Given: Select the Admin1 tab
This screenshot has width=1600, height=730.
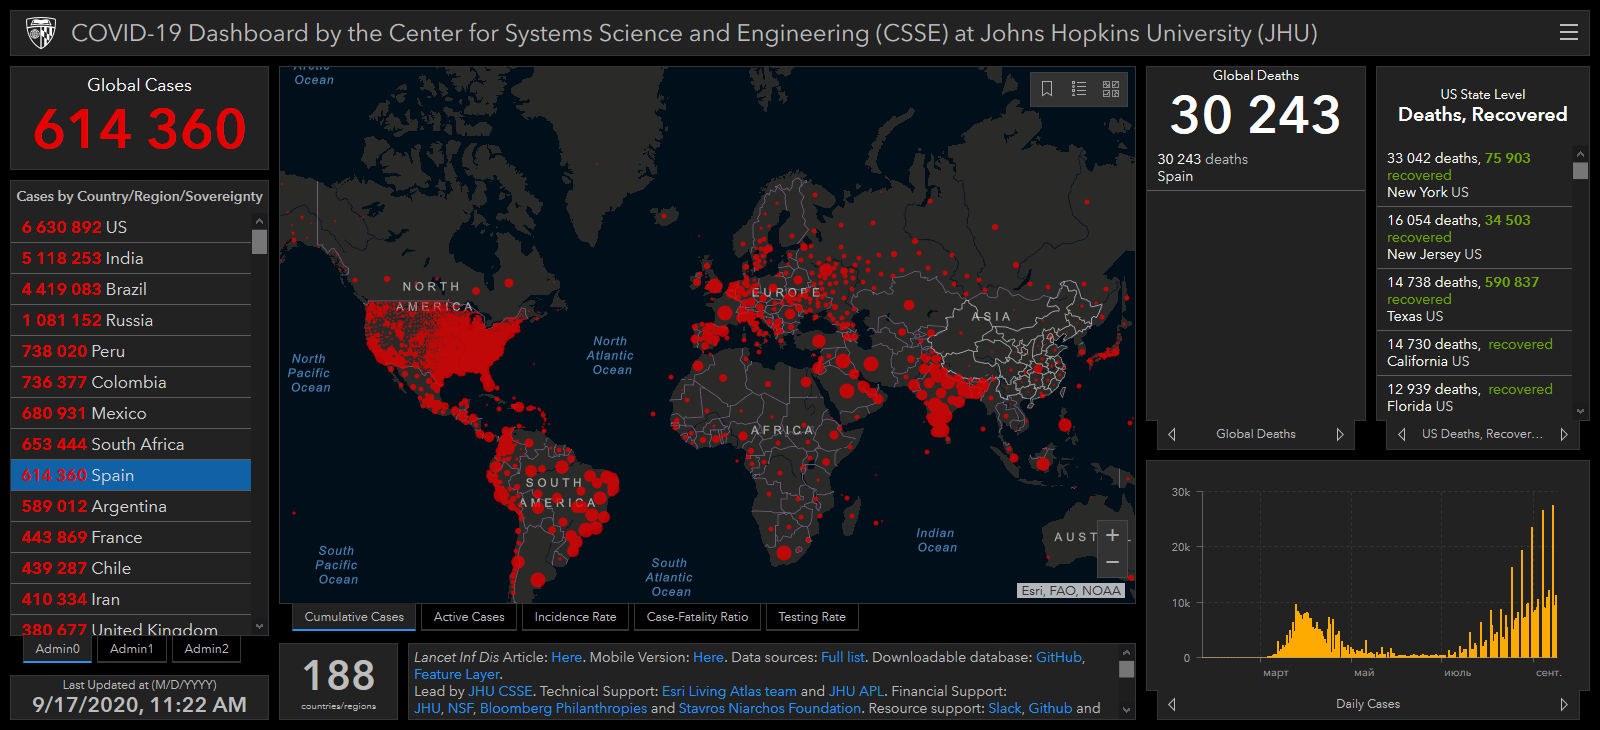Looking at the screenshot, I should coord(132,649).
